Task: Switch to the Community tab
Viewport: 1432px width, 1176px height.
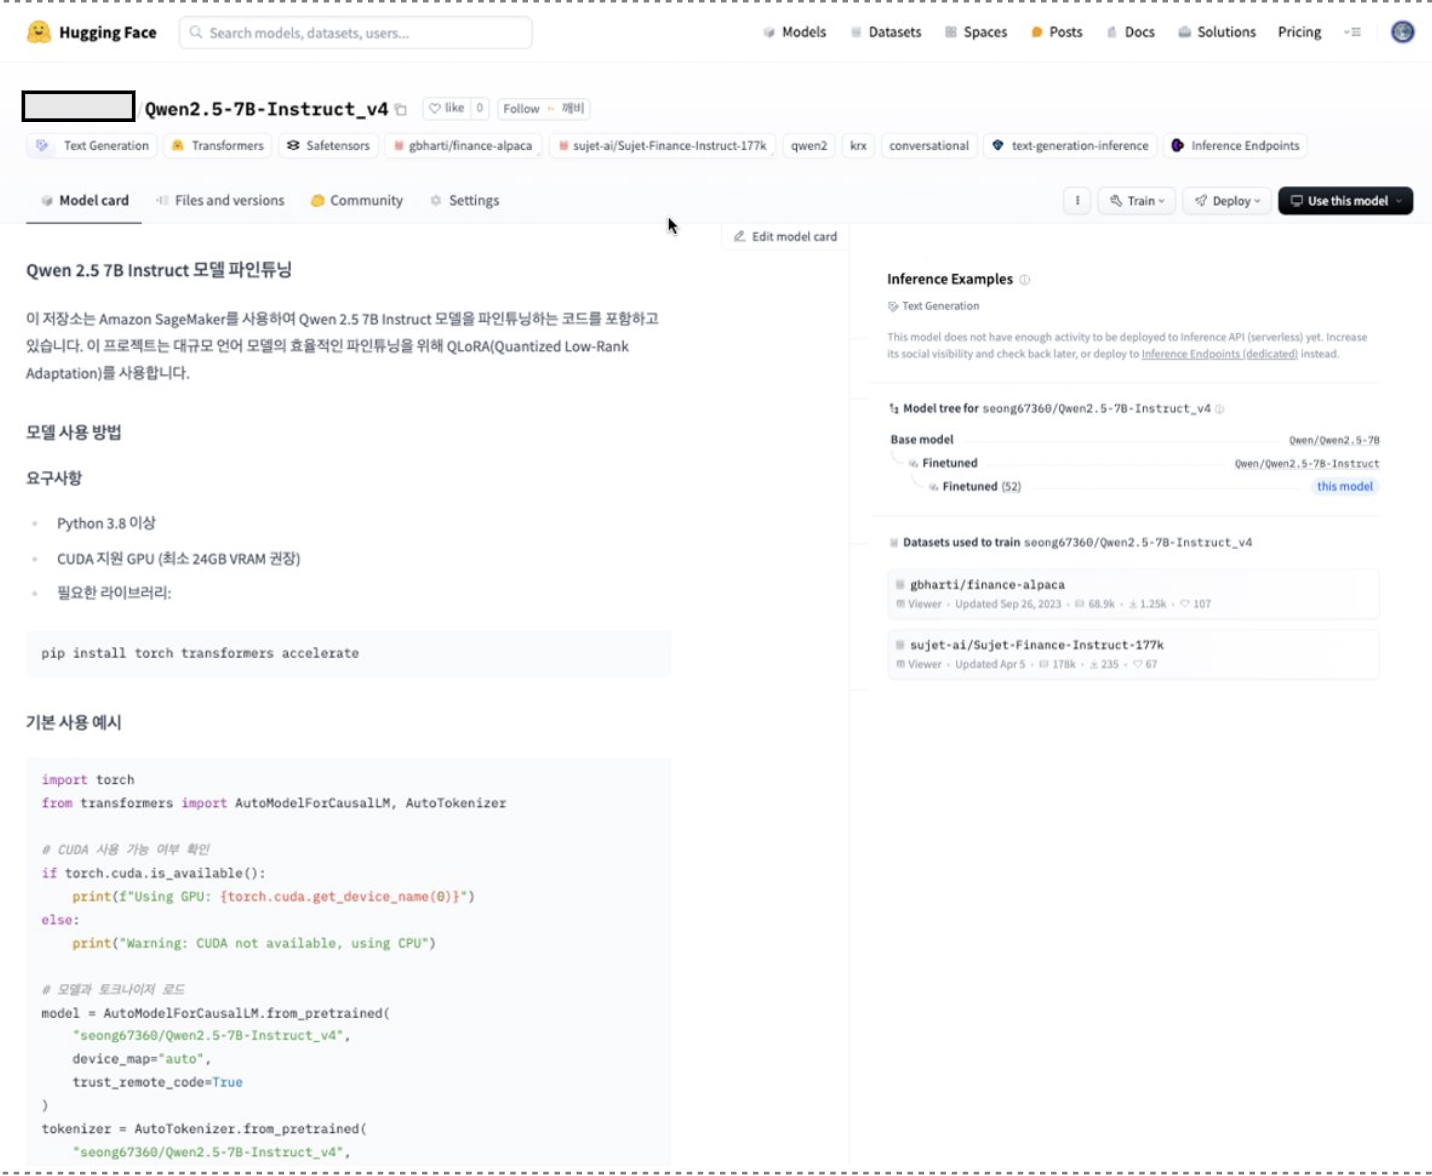Action: (x=357, y=201)
